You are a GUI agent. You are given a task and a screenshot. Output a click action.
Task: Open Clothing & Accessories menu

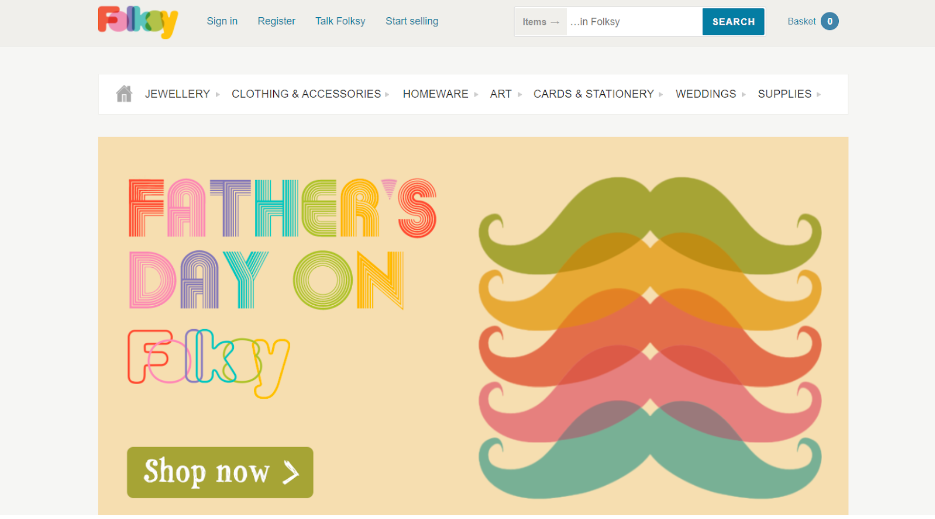(306, 94)
